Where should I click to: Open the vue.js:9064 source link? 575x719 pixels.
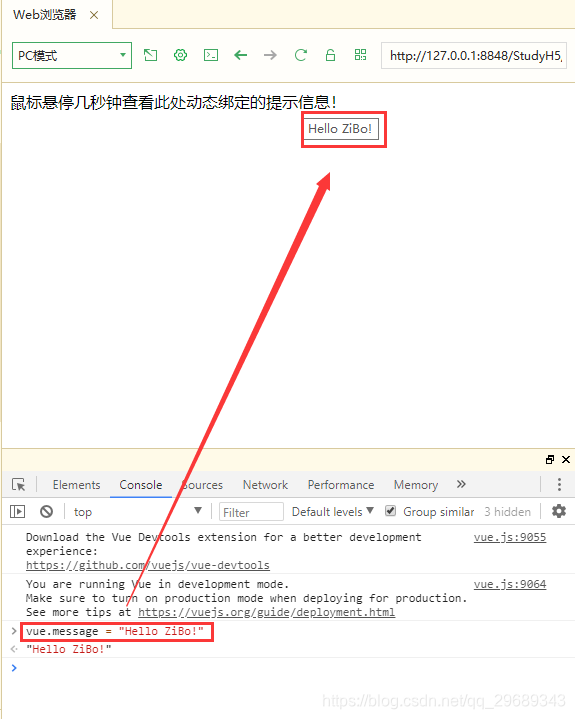click(510, 584)
